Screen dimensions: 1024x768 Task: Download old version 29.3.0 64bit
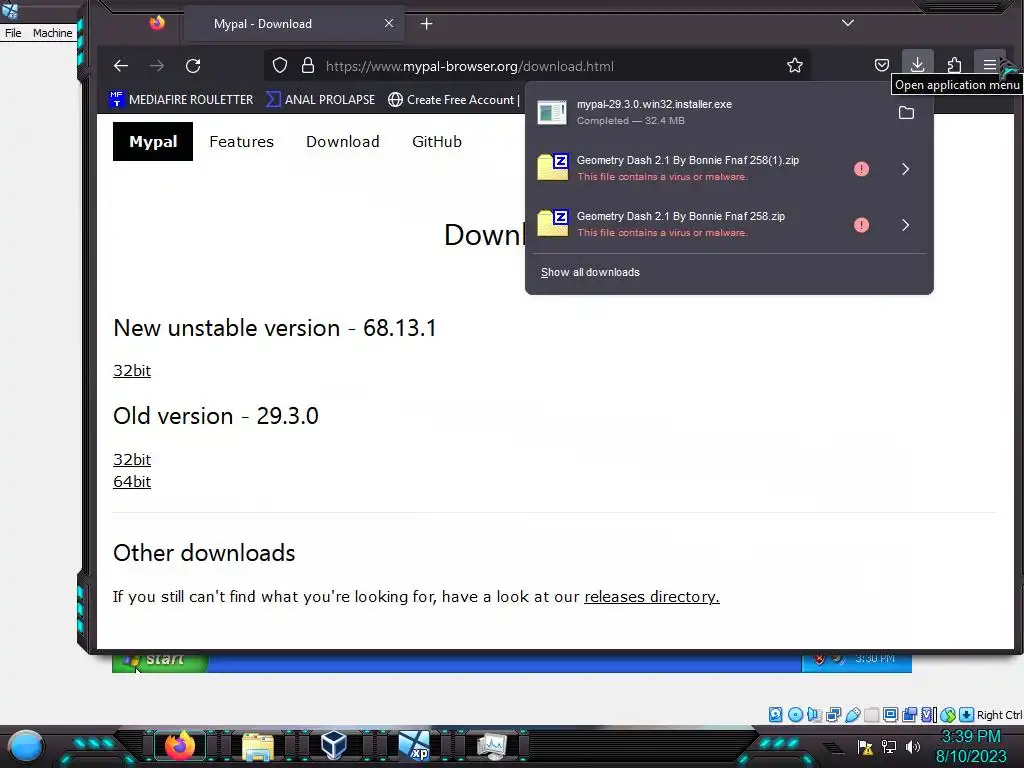132,481
